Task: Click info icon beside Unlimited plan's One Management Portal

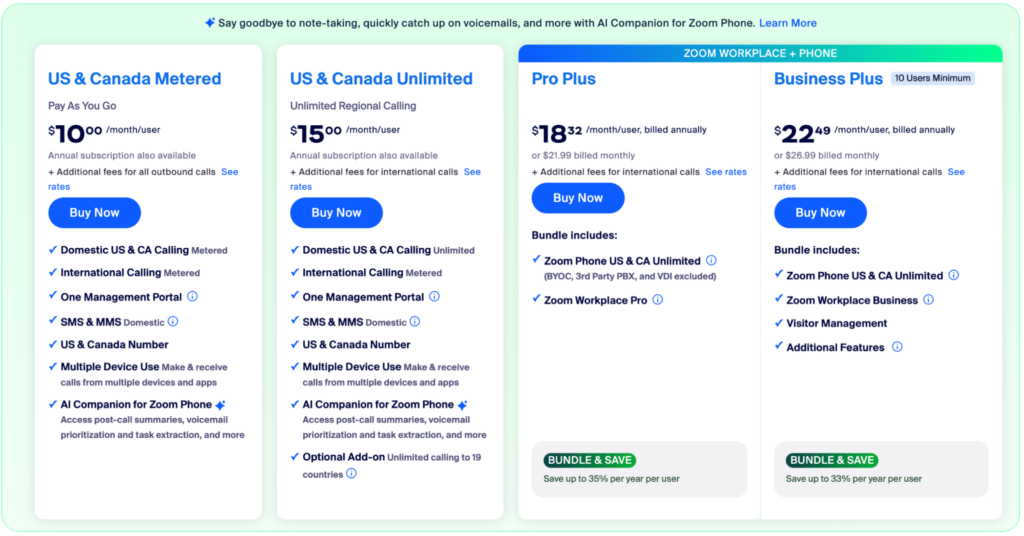Action: [435, 297]
